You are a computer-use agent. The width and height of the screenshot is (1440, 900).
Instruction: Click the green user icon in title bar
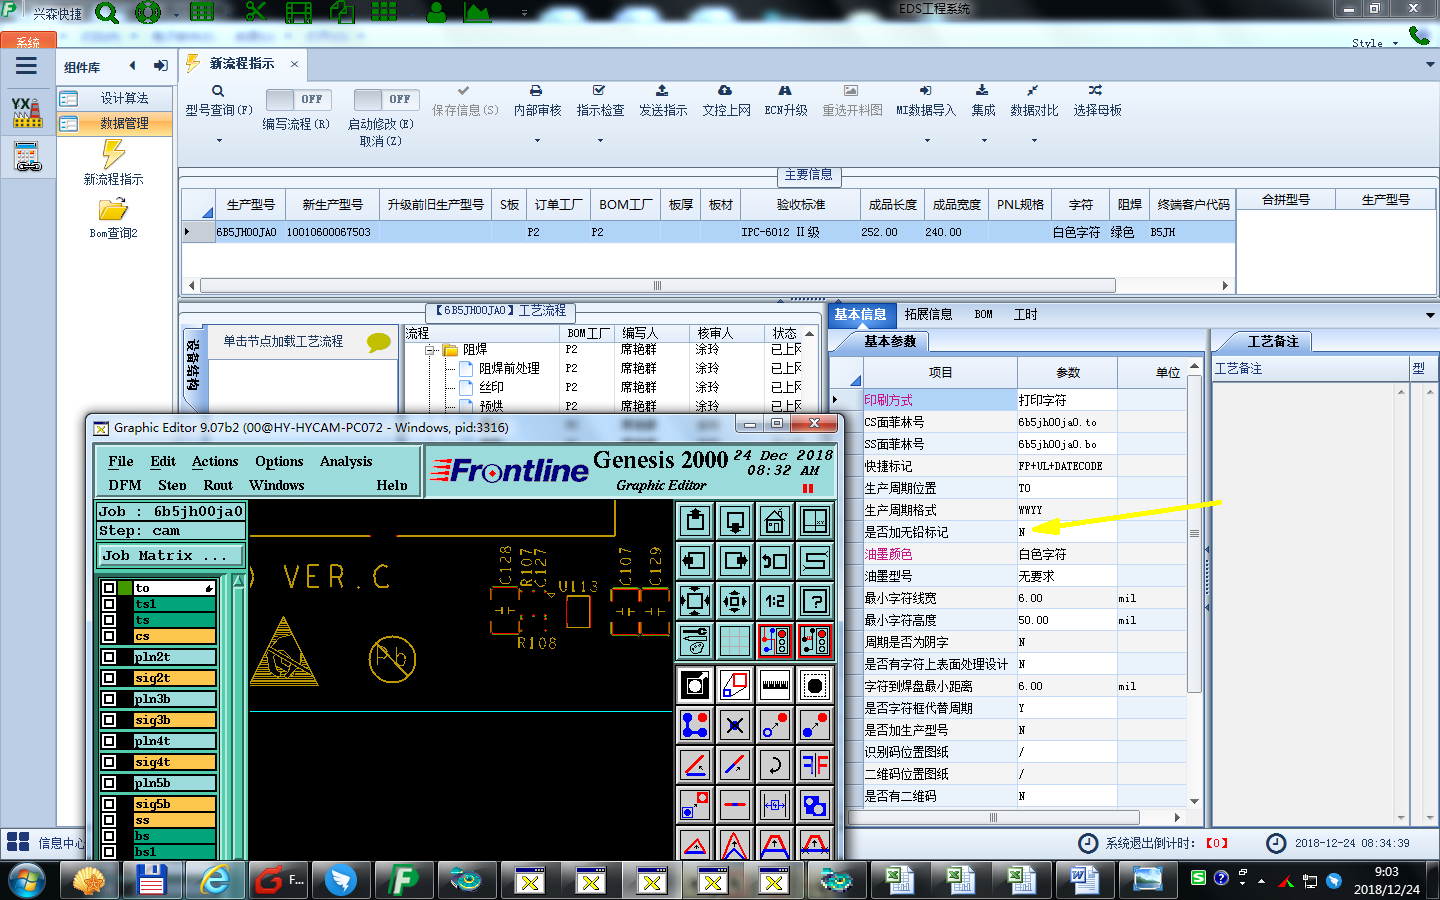(436, 12)
